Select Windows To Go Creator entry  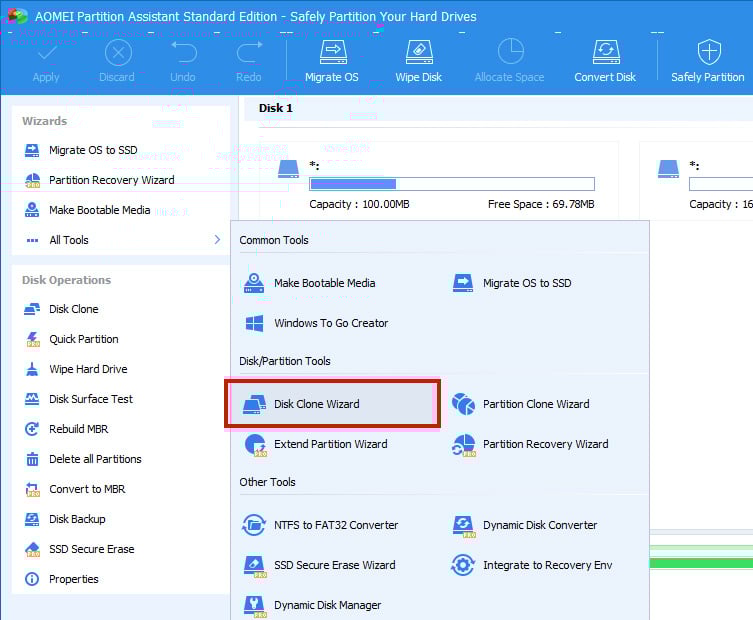(x=331, y=323)
